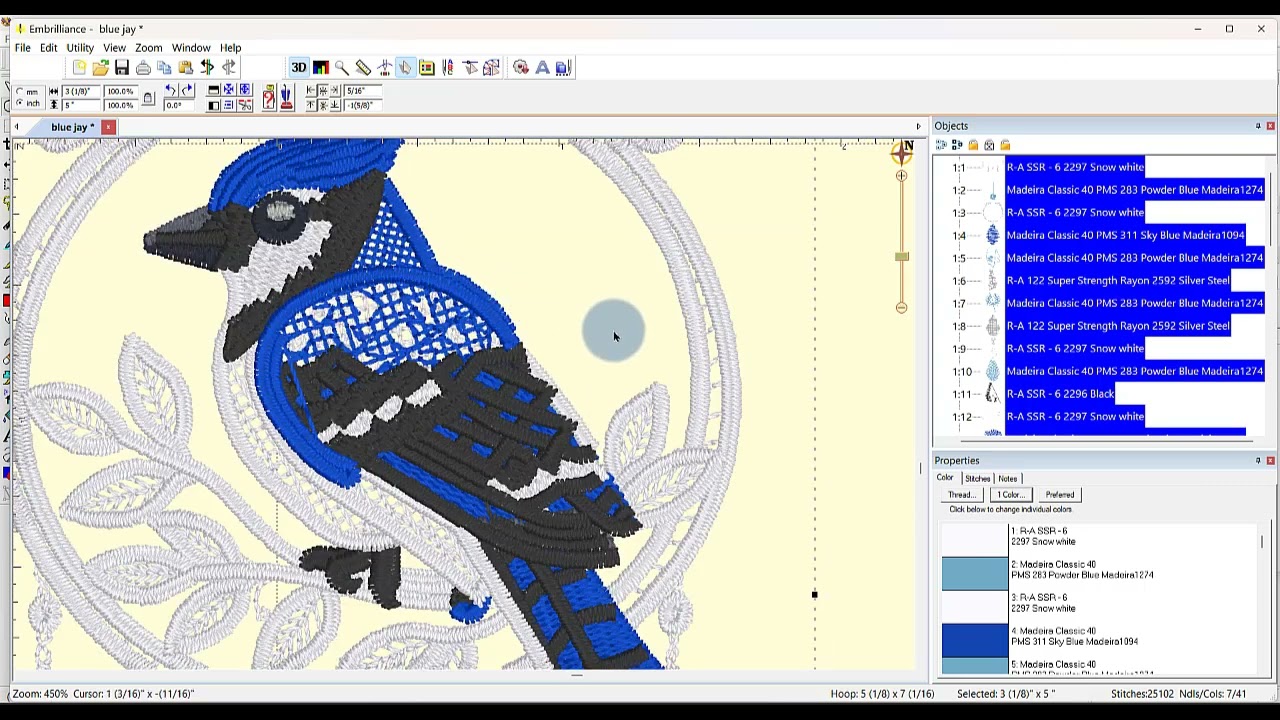The image size is (1280, 720).
Task: Click the expand-all icon in Objects panel
Action: tap(941, 145)
